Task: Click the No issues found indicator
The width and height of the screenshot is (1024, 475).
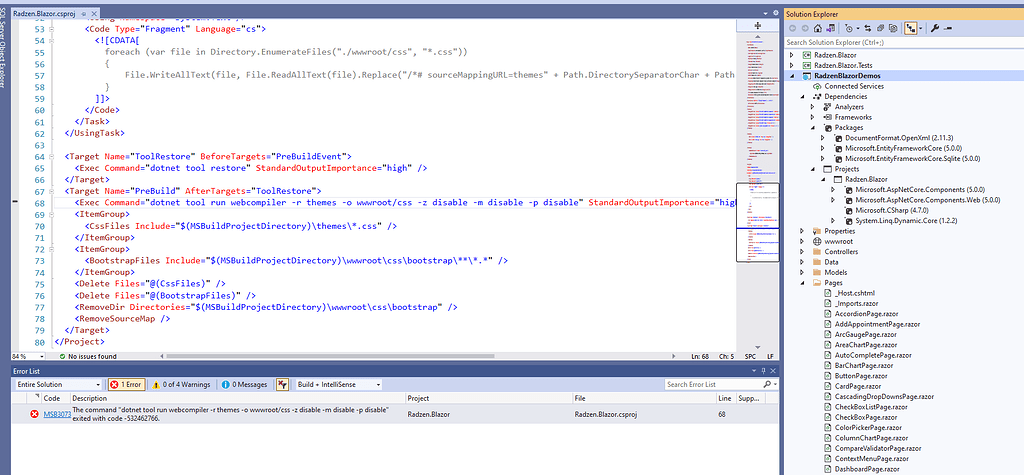Action: coord(88,357)
